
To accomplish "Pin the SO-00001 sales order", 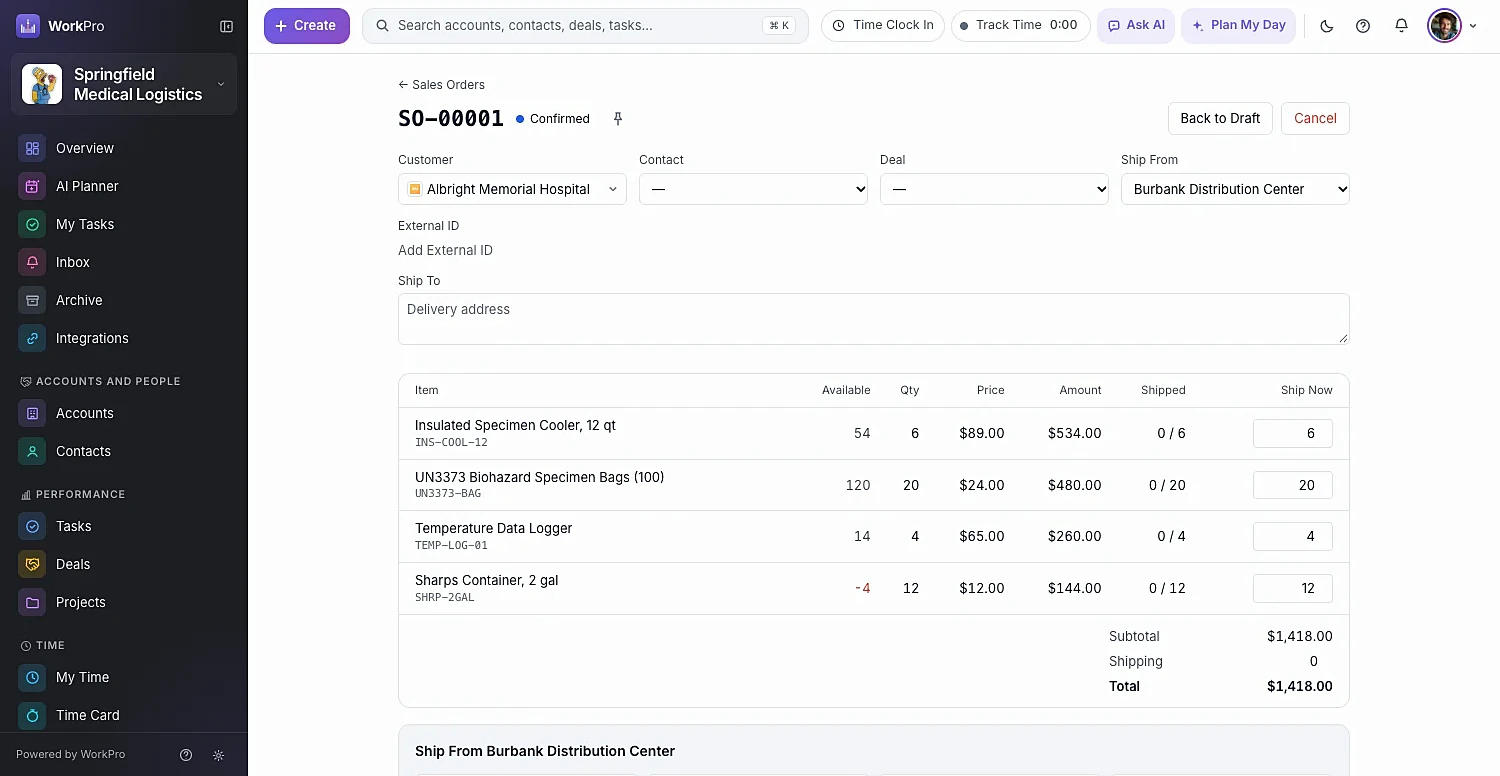I will [618, 119].
